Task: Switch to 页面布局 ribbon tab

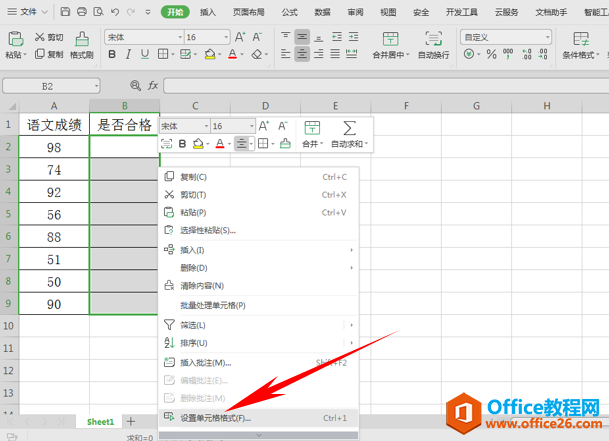Action: (x=249, y=12)
